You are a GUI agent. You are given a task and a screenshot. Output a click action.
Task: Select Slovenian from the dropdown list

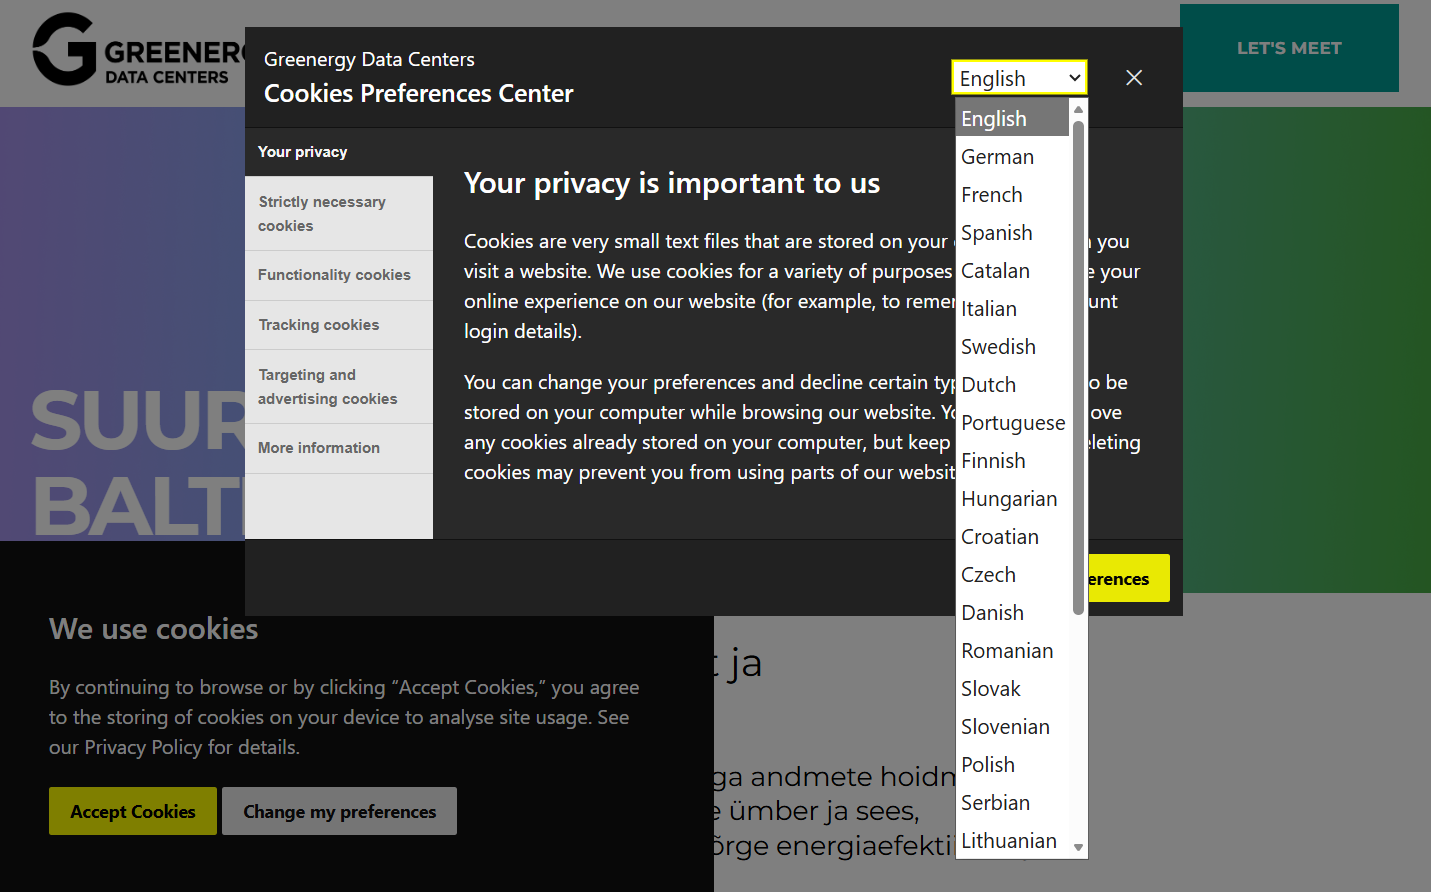pyautogui.click(x=1013, y=727)
